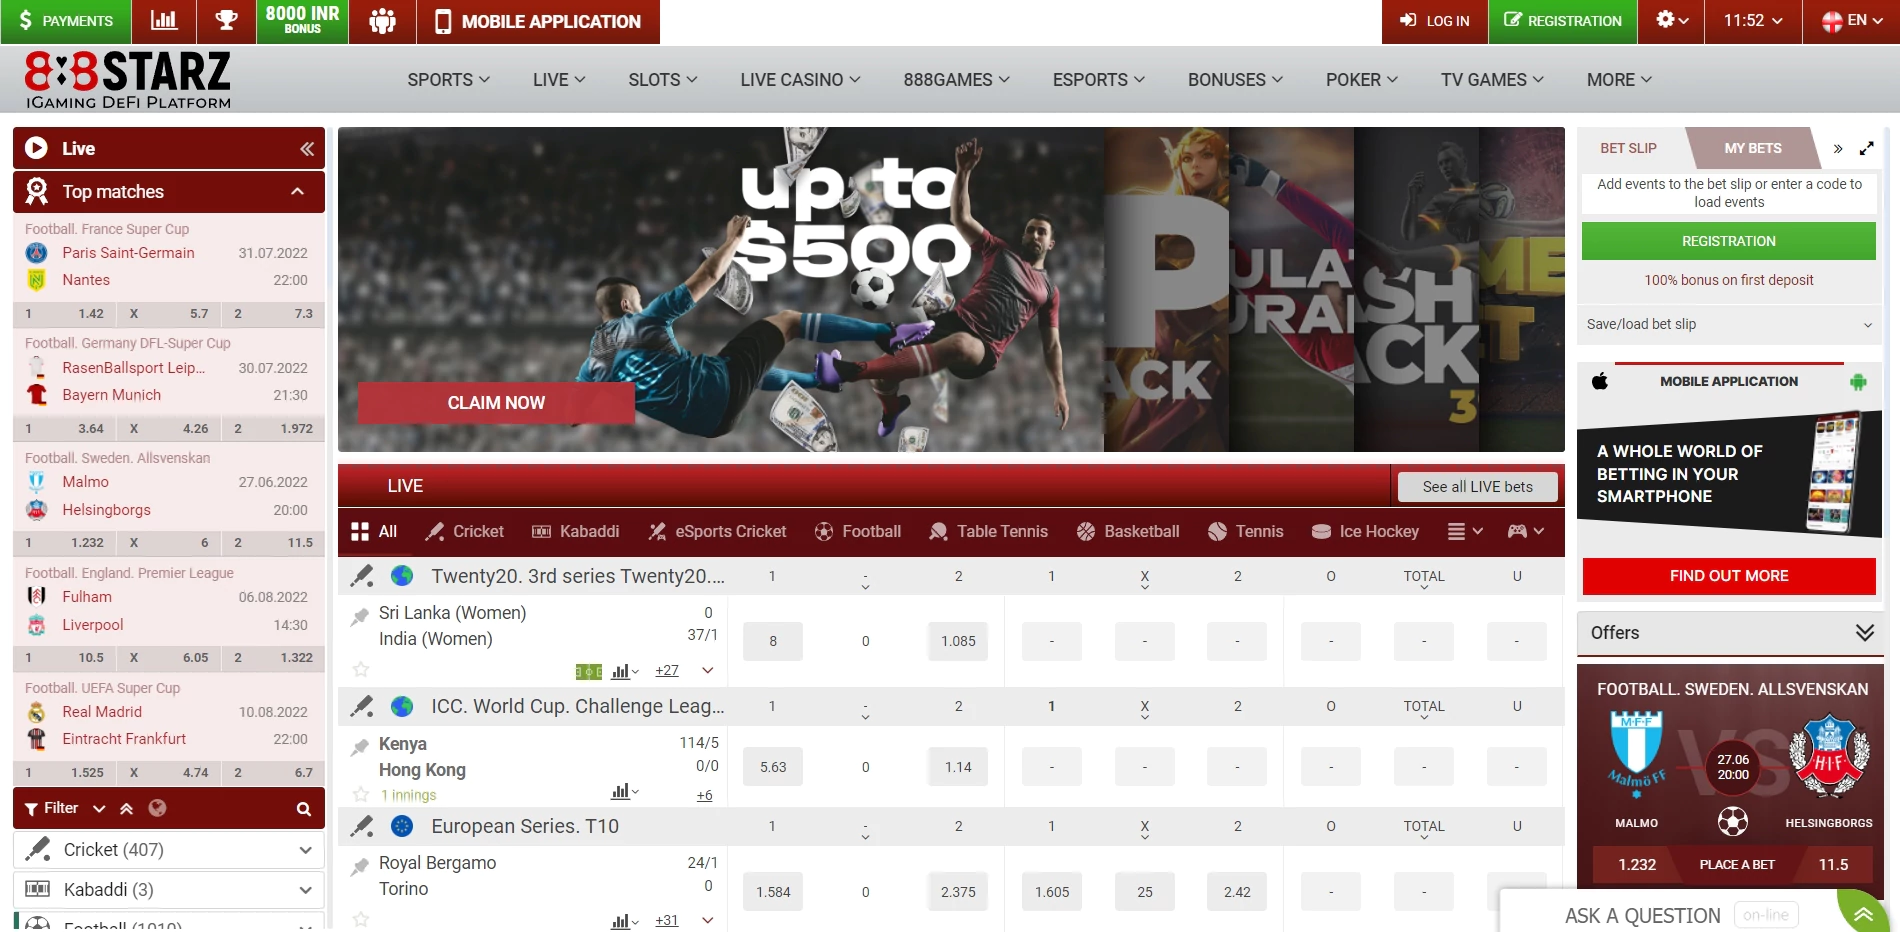Click the ASK A QUESTION chat bar

click(x=1642, y=916)
